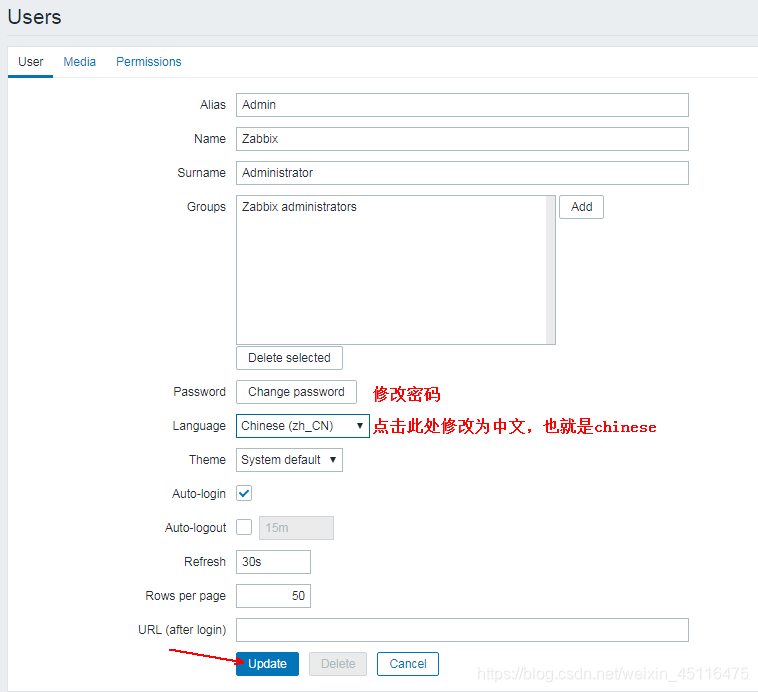Open the Permissions tab
Image resolution: width=758 pixels, height=692 pixels.
148,62
